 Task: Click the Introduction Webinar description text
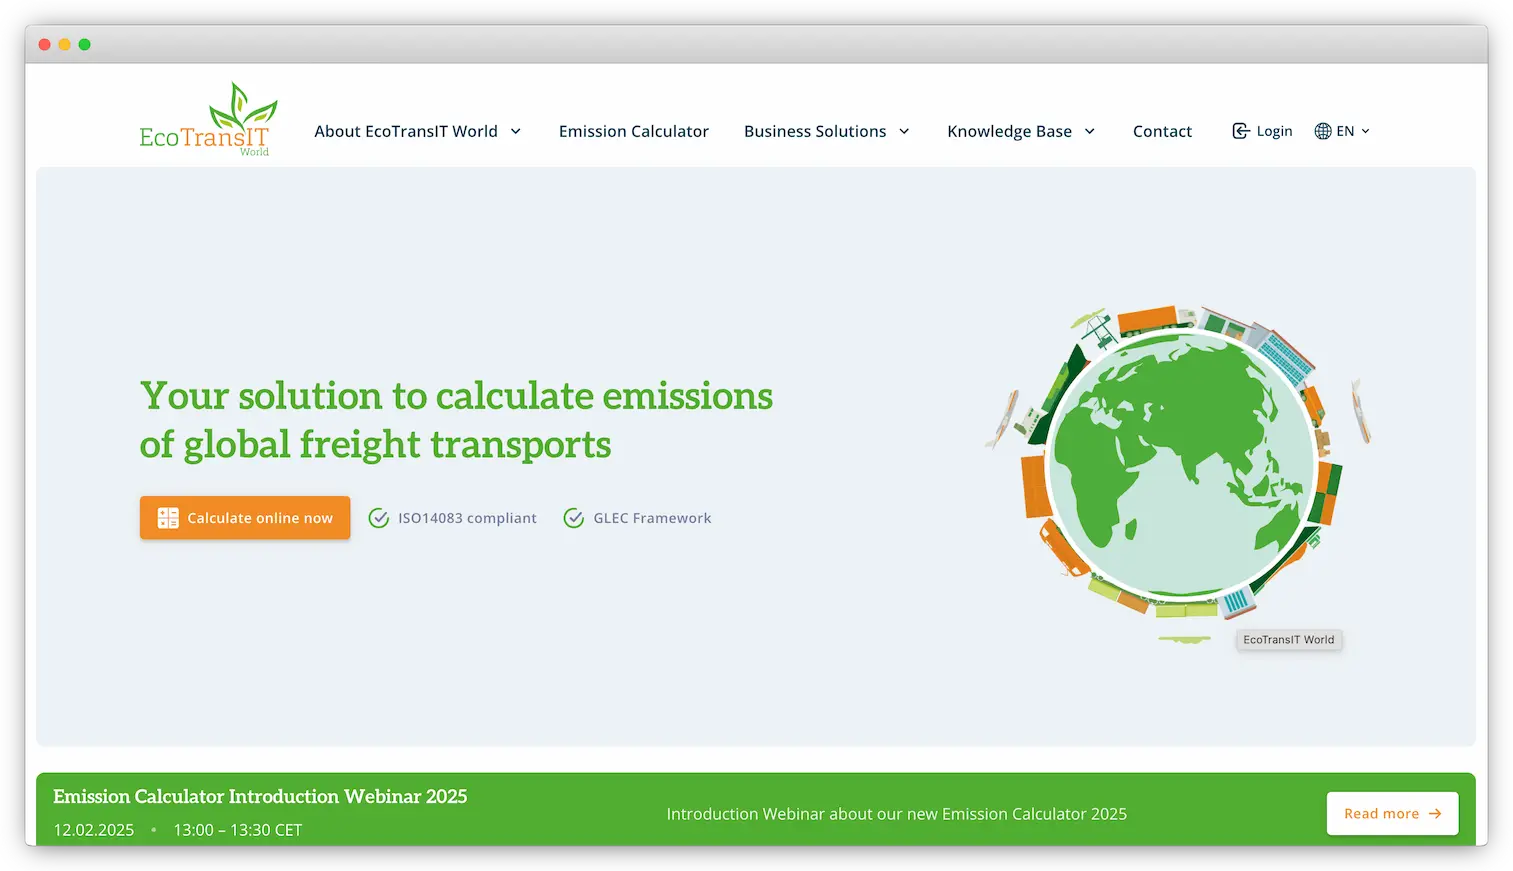(896, 814)
